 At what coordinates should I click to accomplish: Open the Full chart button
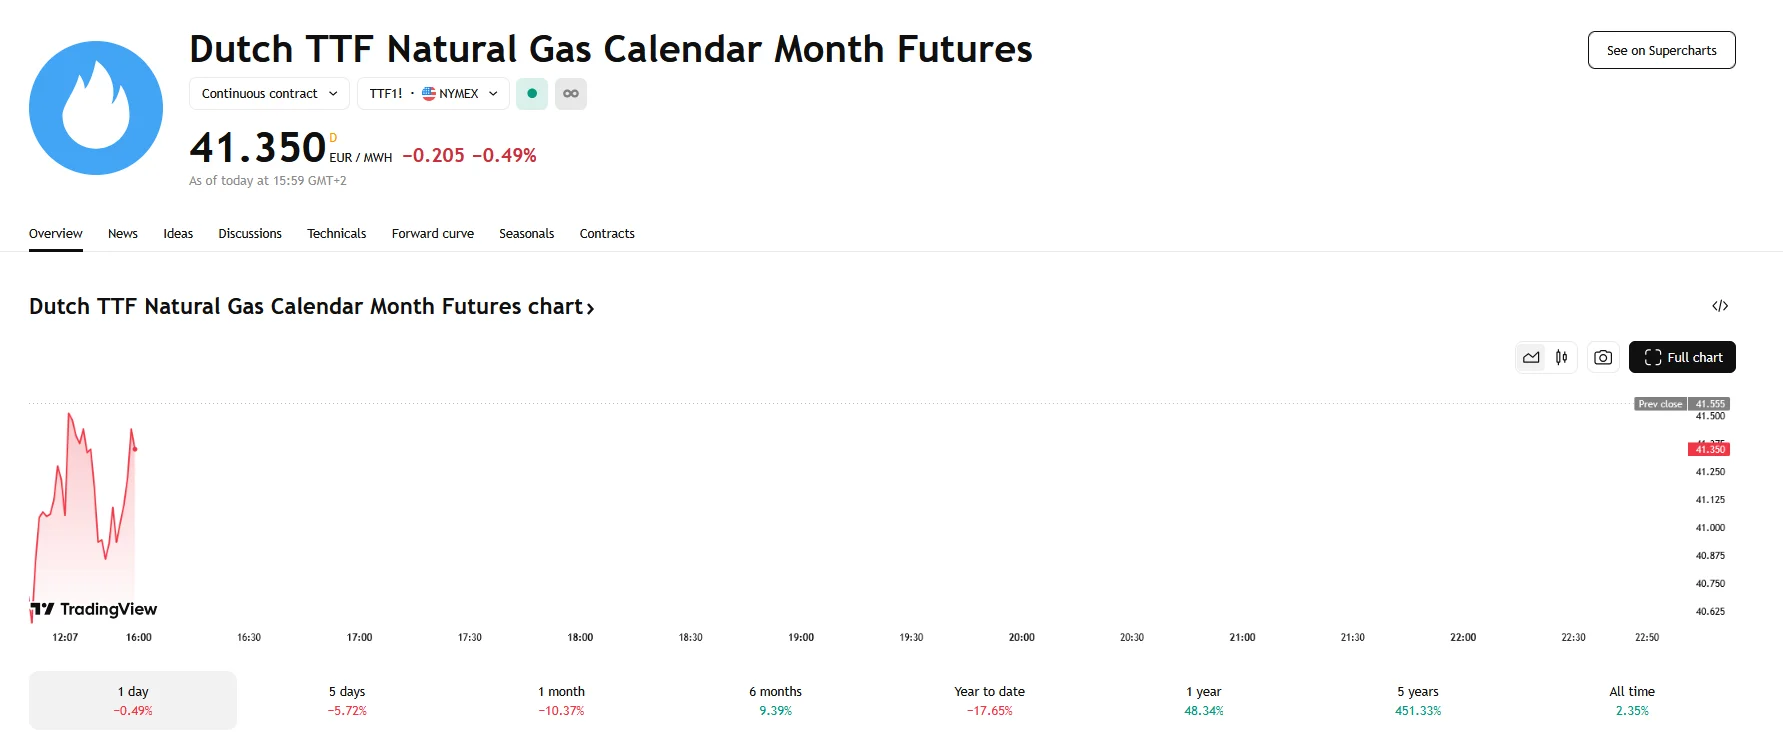pos(1682,357)
